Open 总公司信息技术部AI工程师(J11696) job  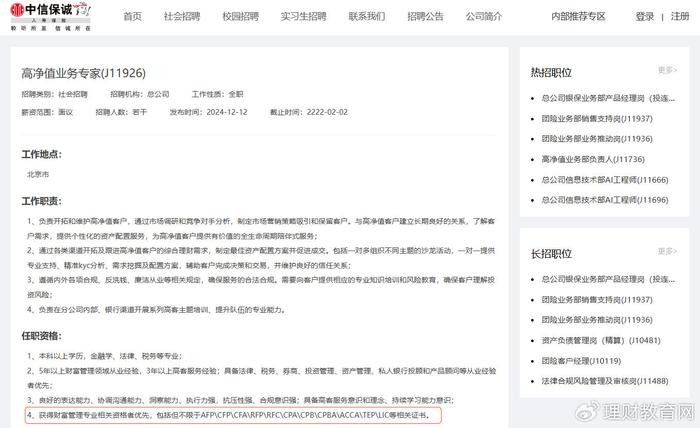click(605, 200)
